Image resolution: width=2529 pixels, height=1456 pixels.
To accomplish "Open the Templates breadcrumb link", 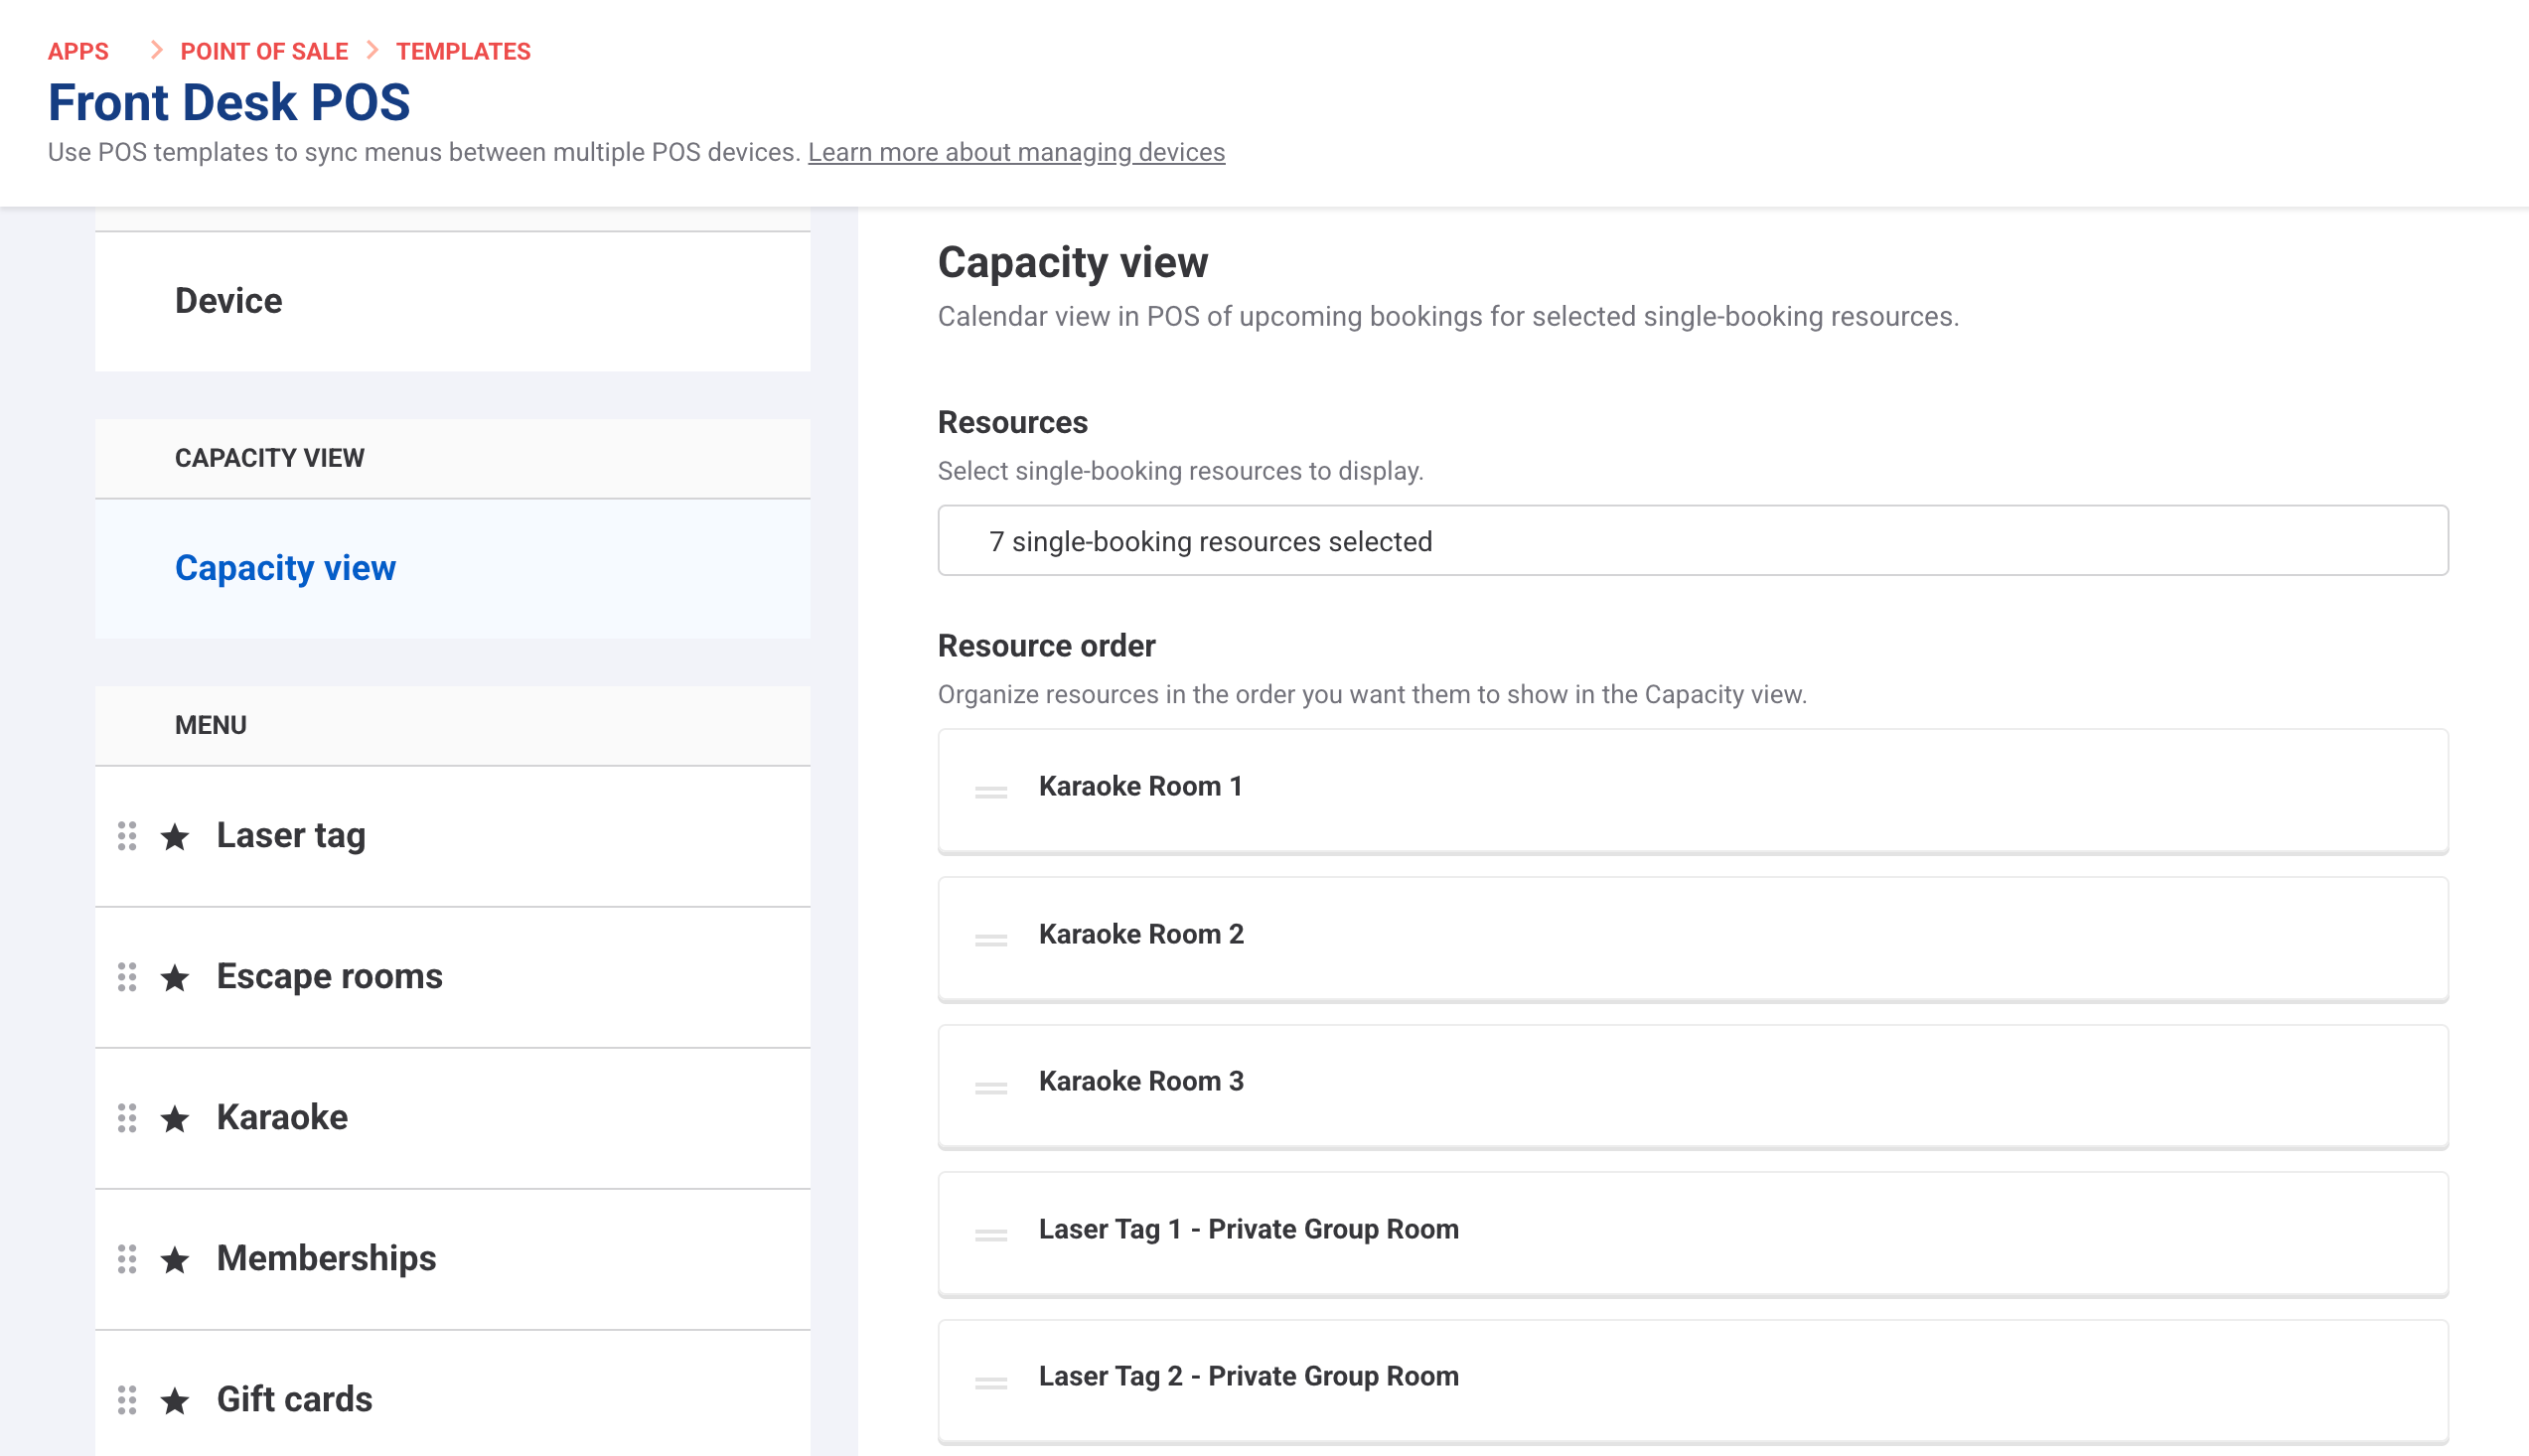I will coord(463,51).
